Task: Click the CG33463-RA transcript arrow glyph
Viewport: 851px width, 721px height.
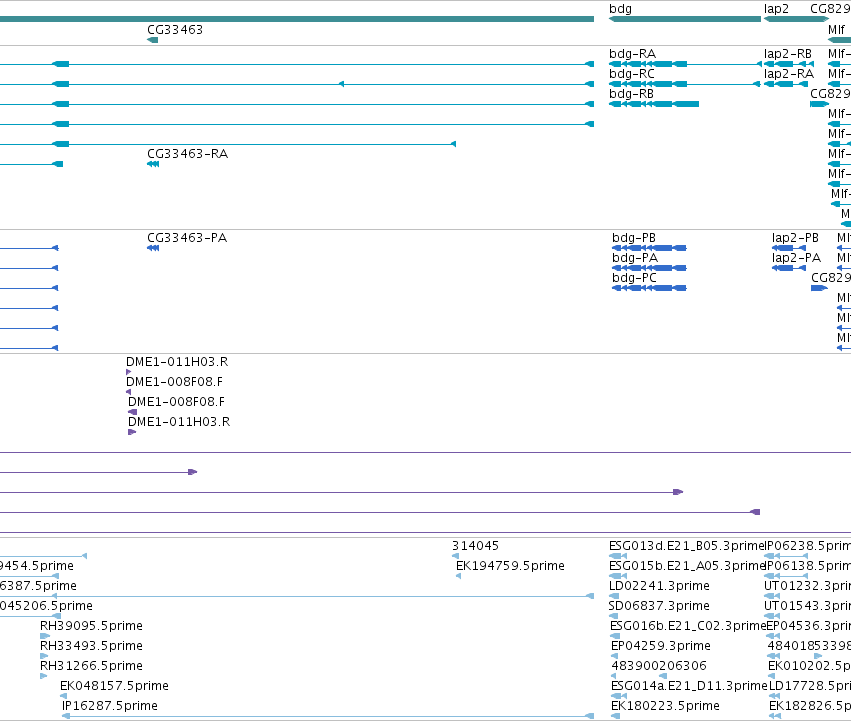Action: [x=153, y=164]
